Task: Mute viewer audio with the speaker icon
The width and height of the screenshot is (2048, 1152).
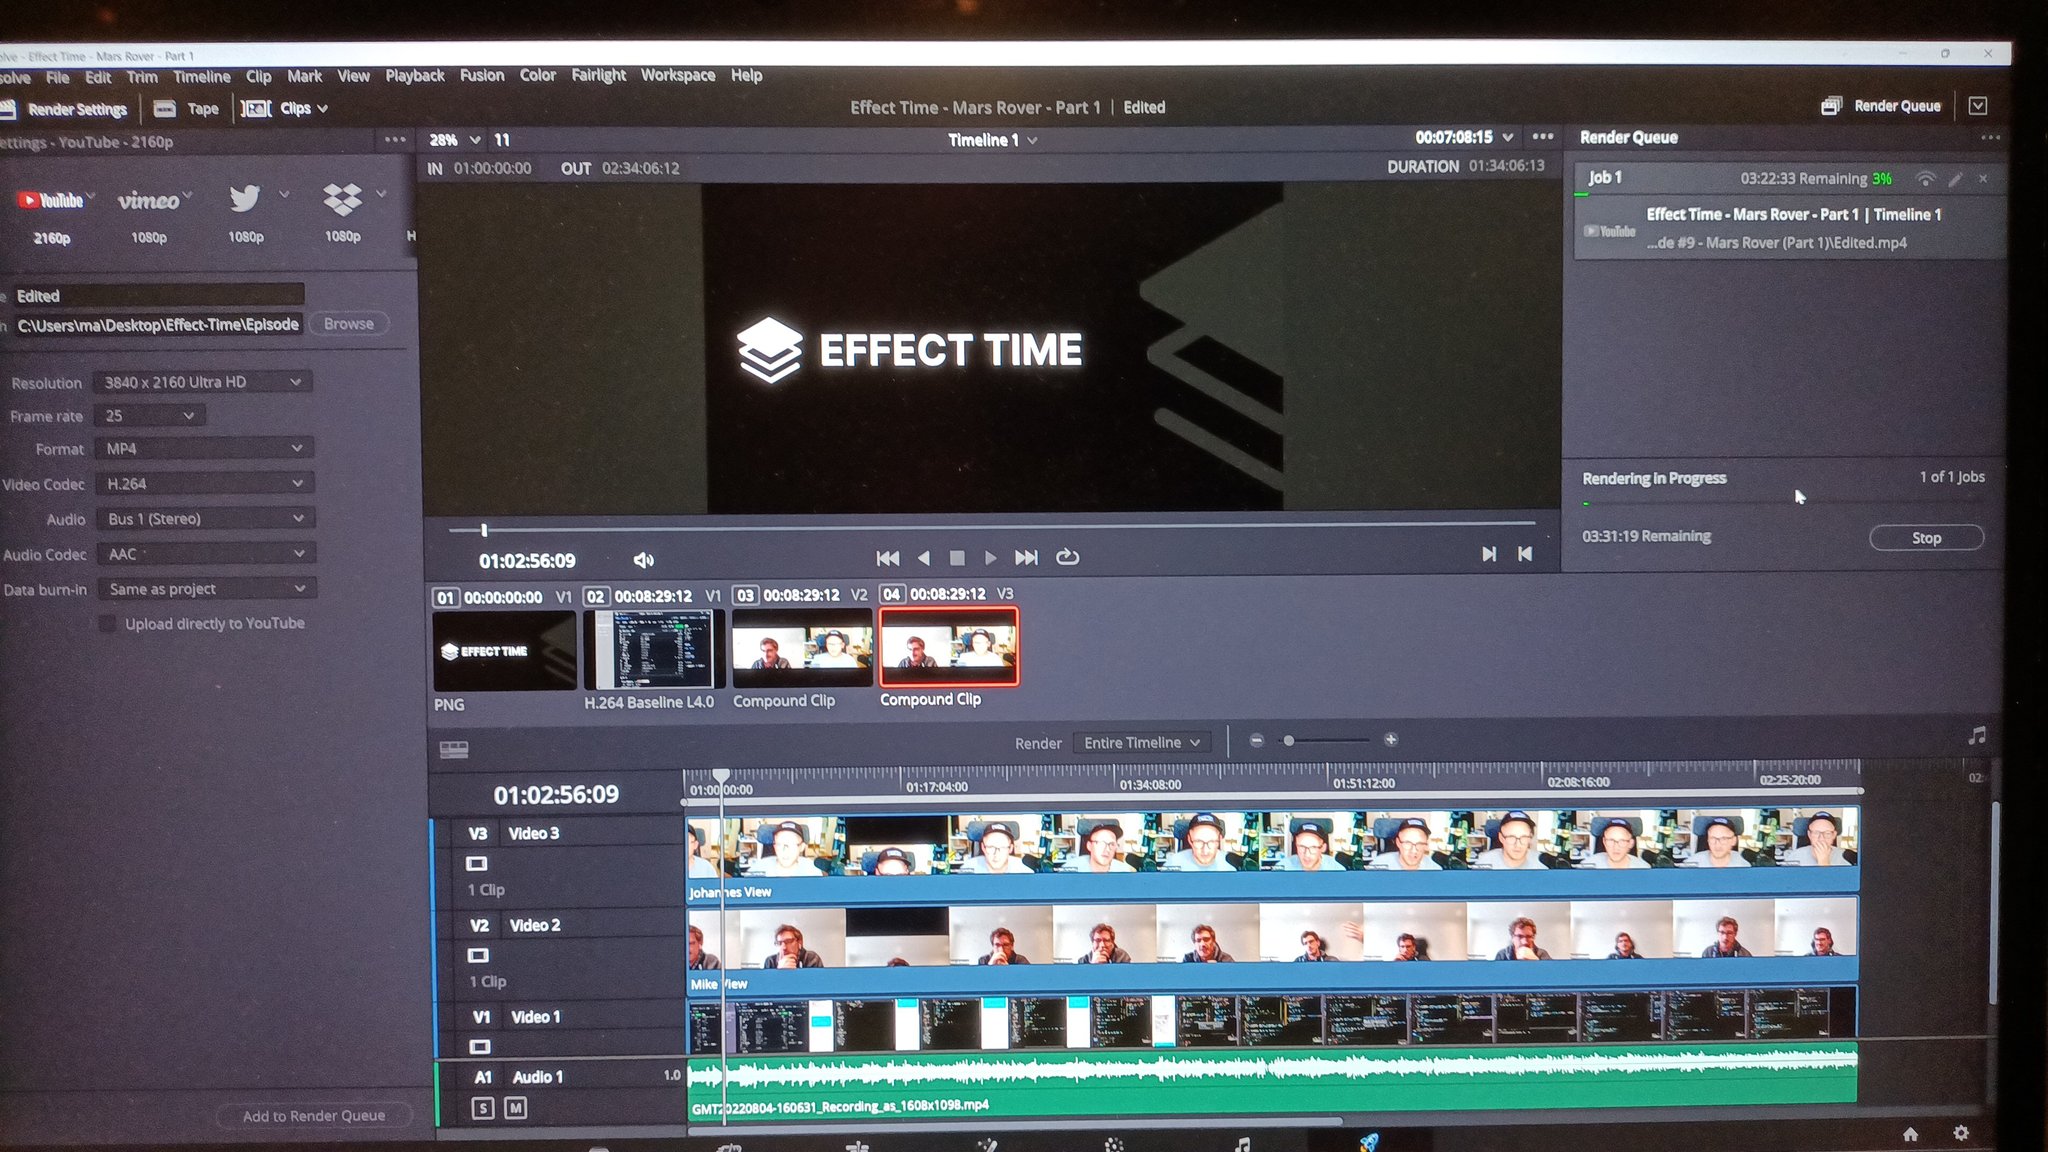Action: pyautogui.click(x=643, y=558)
